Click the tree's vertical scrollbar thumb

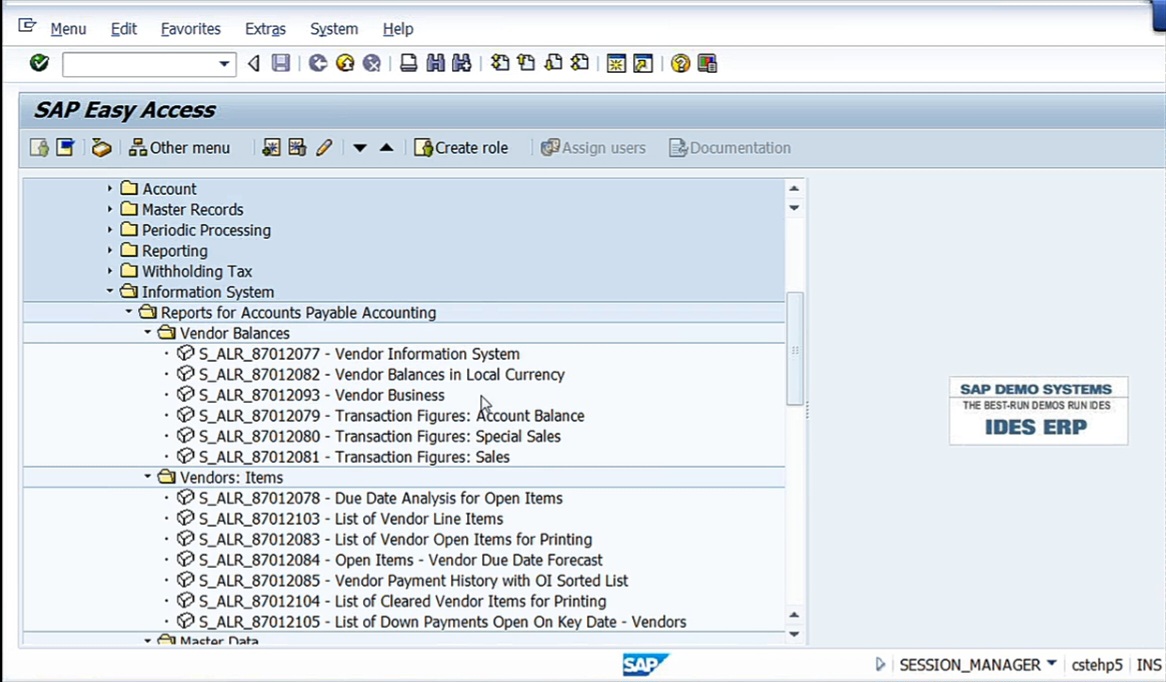tap(794, 349)
